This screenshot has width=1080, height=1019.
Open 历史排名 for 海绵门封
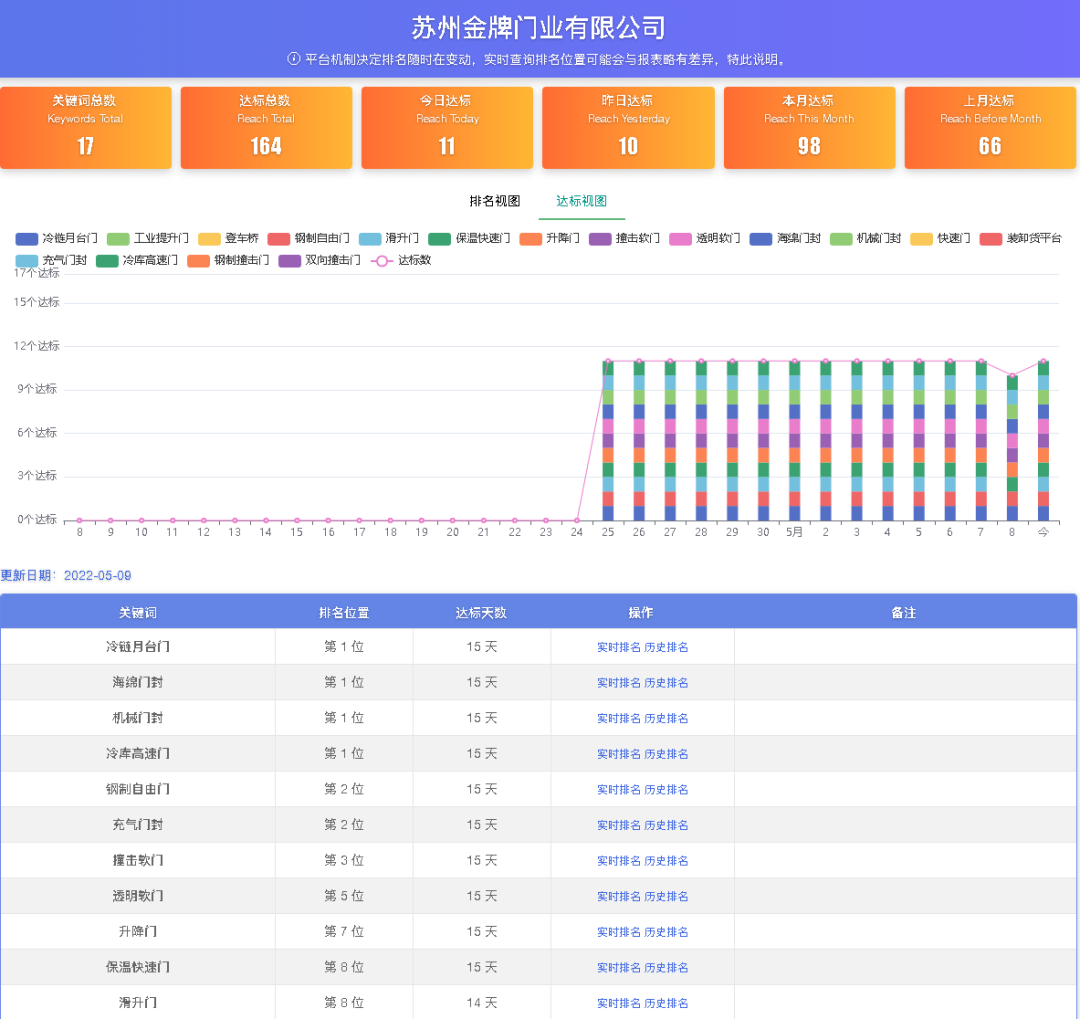(666, 683)
